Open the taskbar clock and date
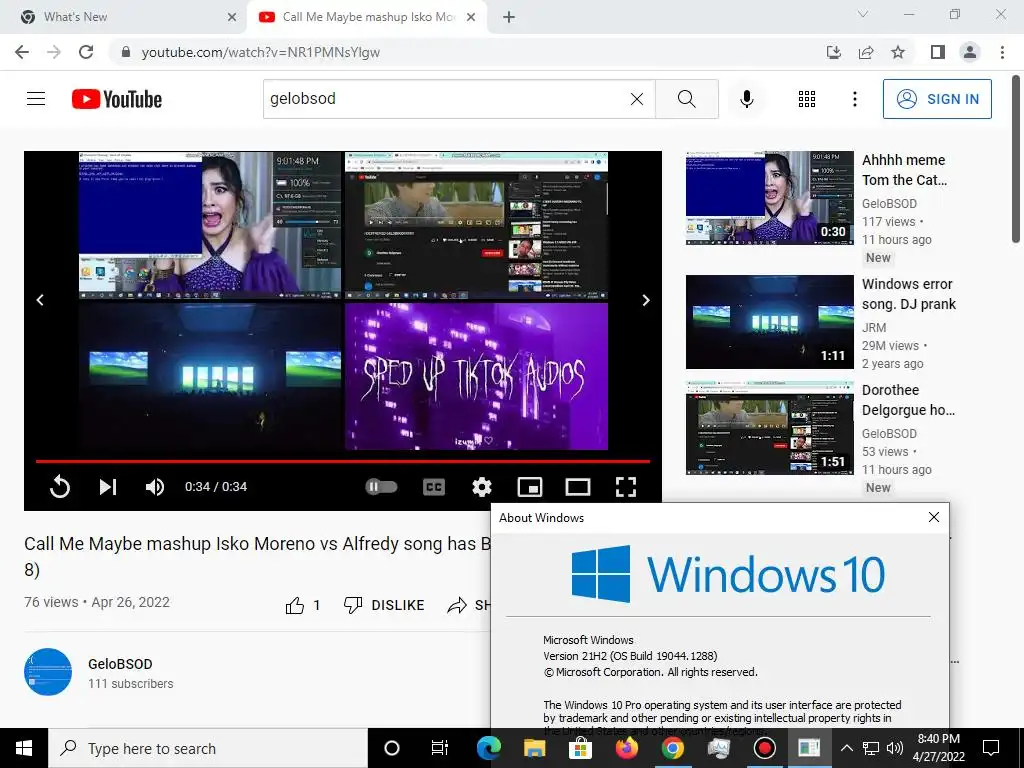The width and height of the screenshot is (1024, 768). tap(939, 748)
